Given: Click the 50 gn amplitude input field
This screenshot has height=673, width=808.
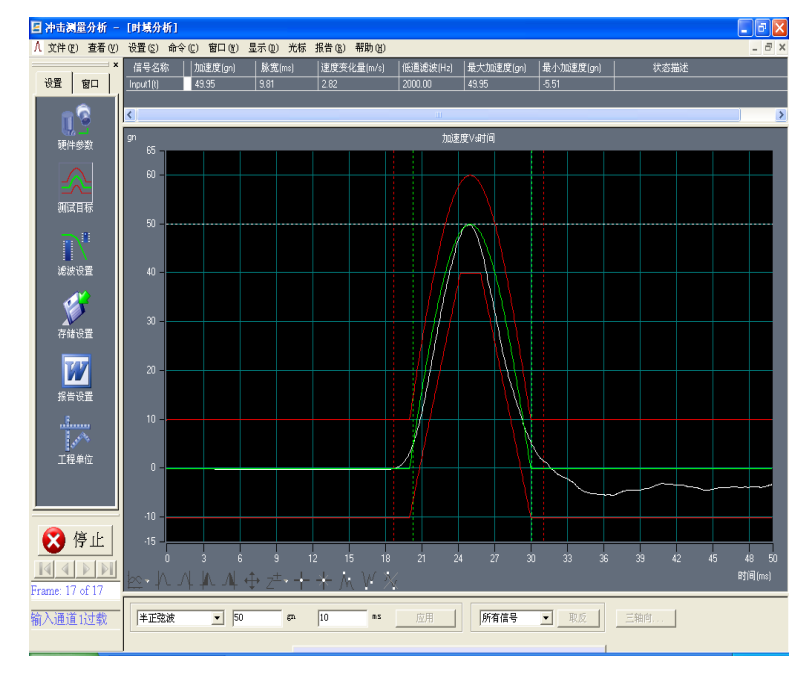Looking at the screenshot, I should [256, 619].
